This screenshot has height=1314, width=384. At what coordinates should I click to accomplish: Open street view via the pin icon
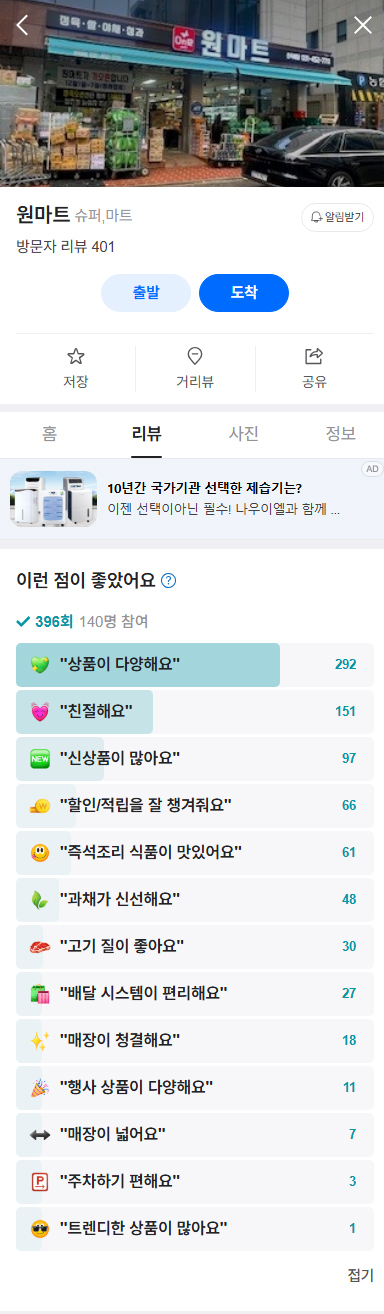coord(195,356)
